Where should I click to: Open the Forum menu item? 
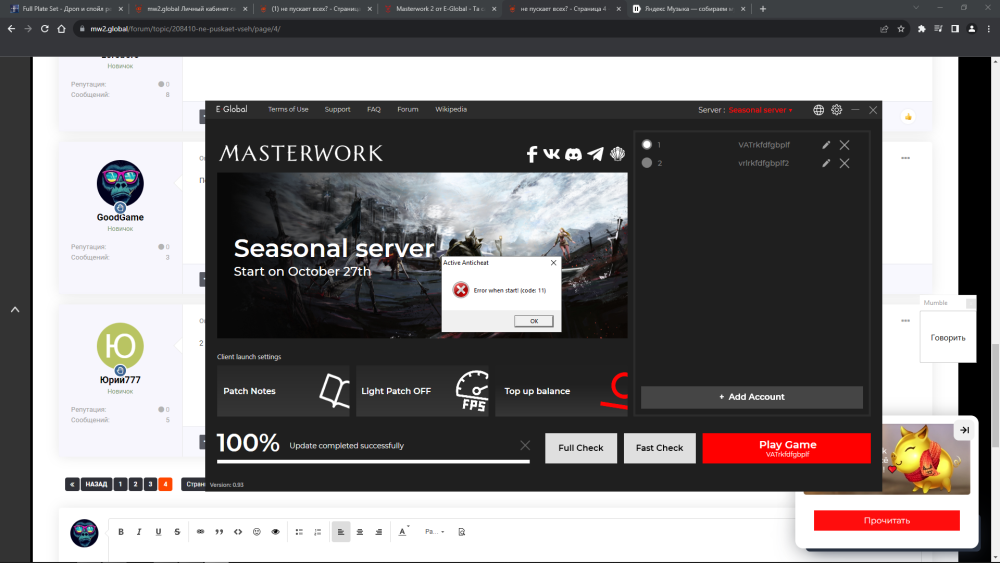pos(407,109)
